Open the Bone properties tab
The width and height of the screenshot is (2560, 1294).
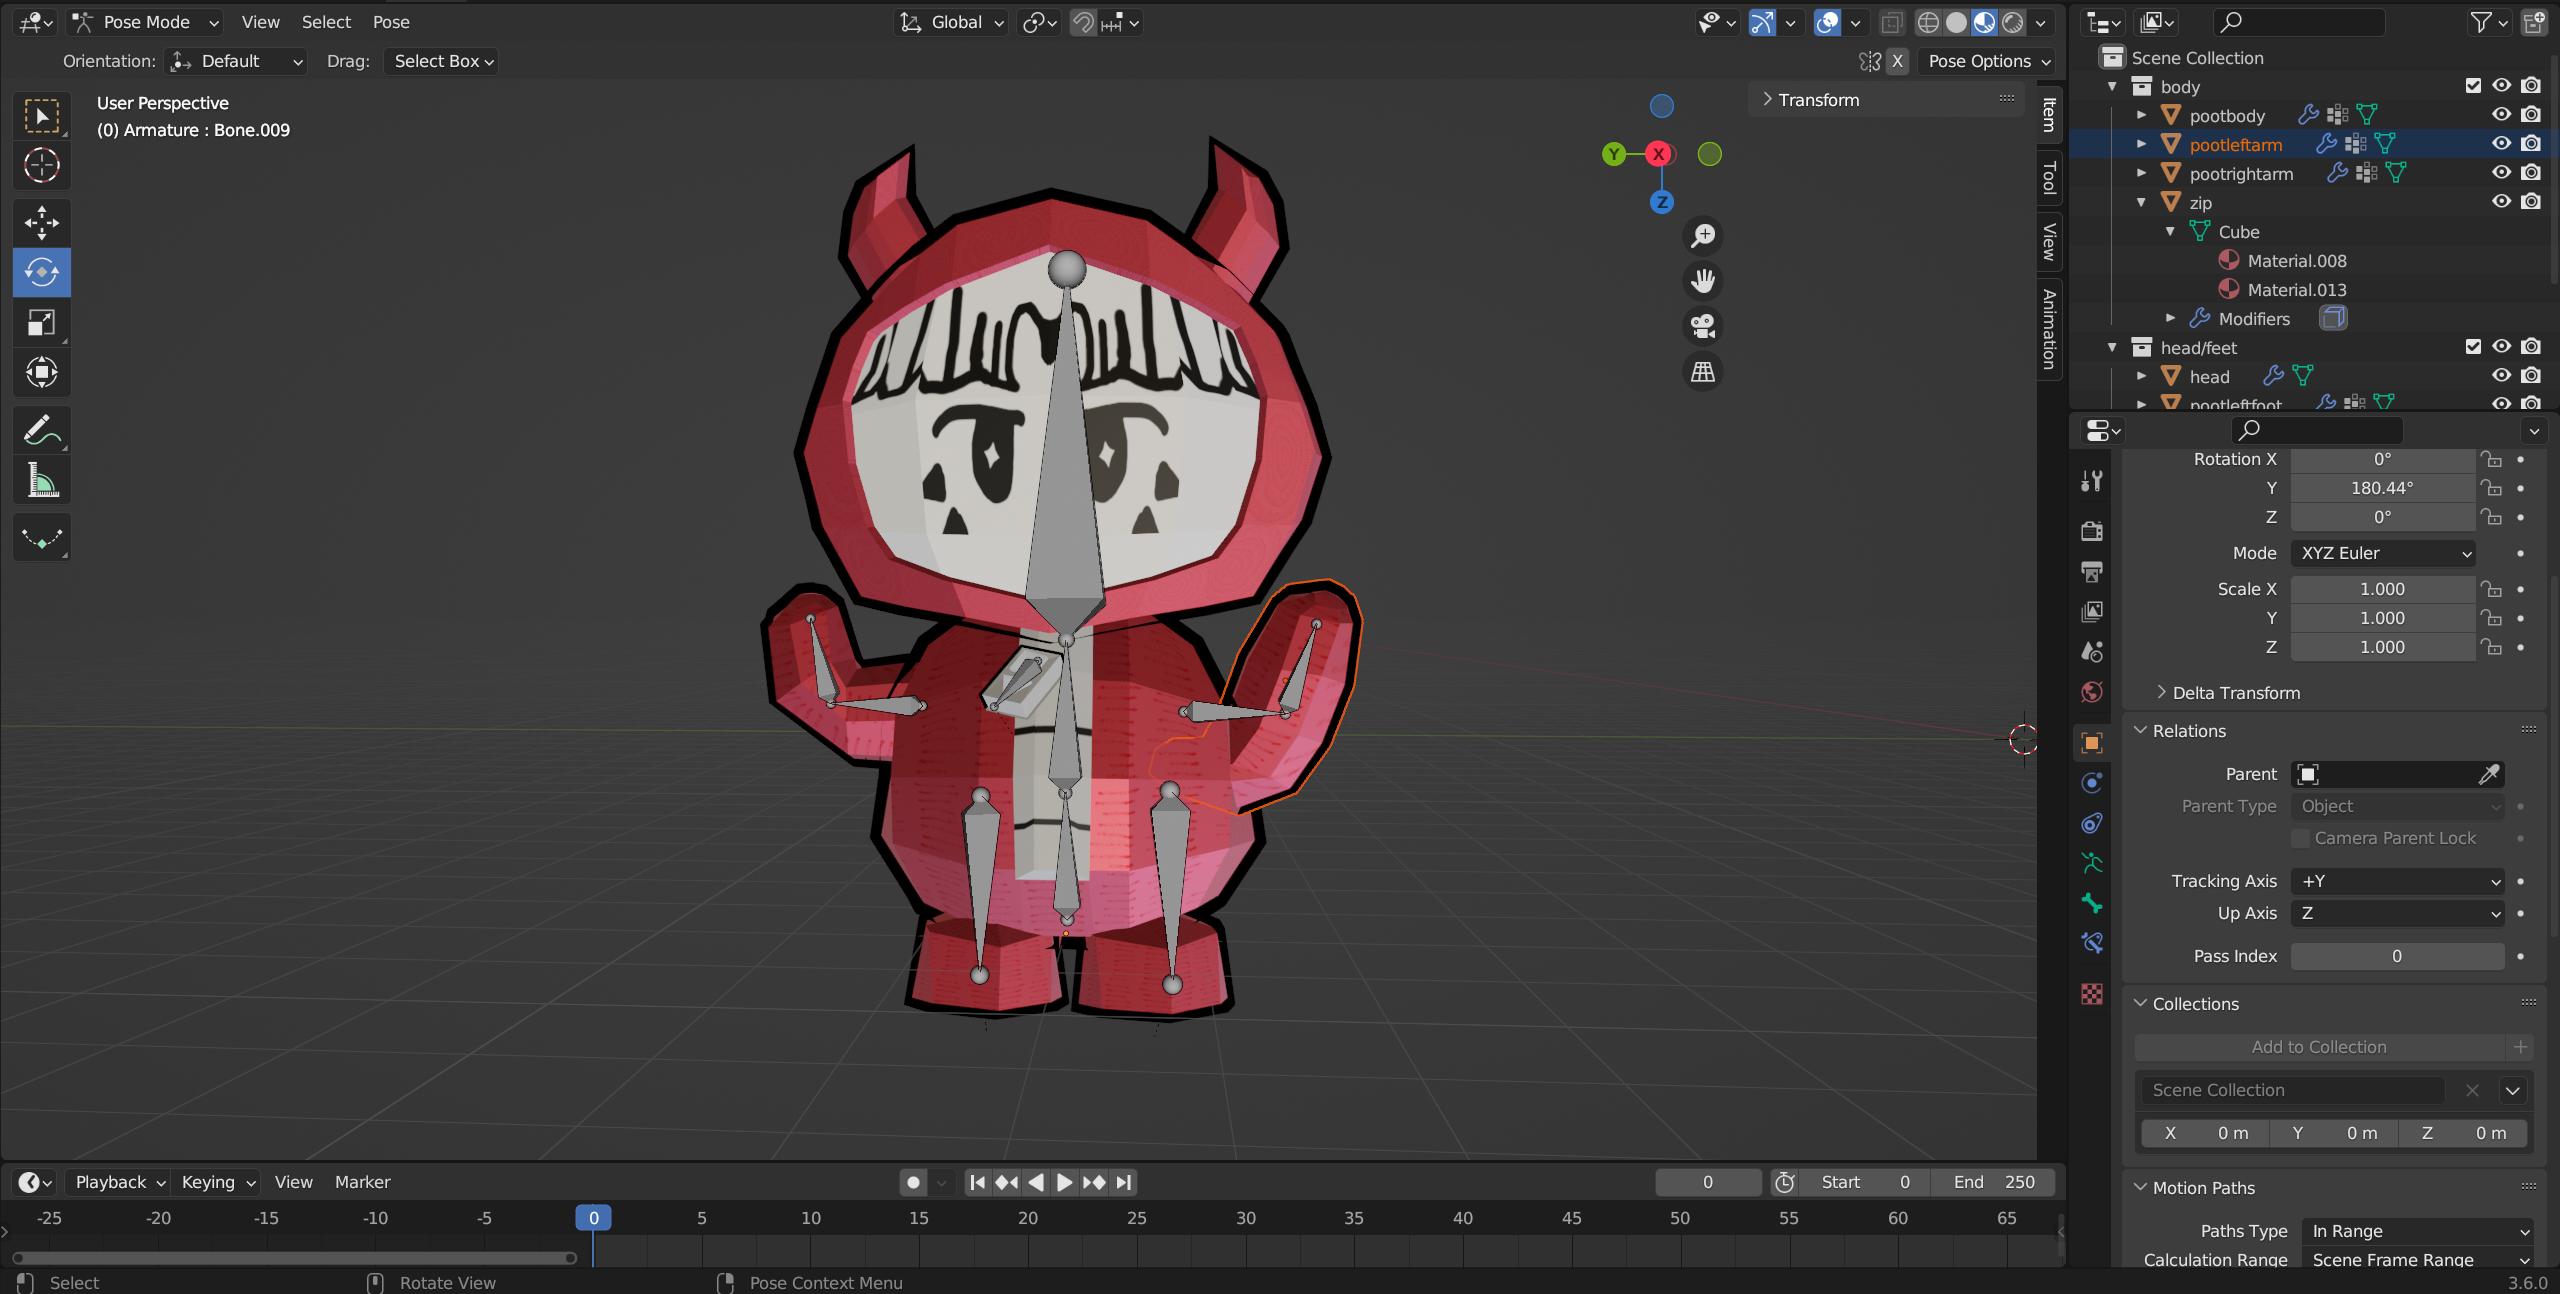tap(2091, 903)
